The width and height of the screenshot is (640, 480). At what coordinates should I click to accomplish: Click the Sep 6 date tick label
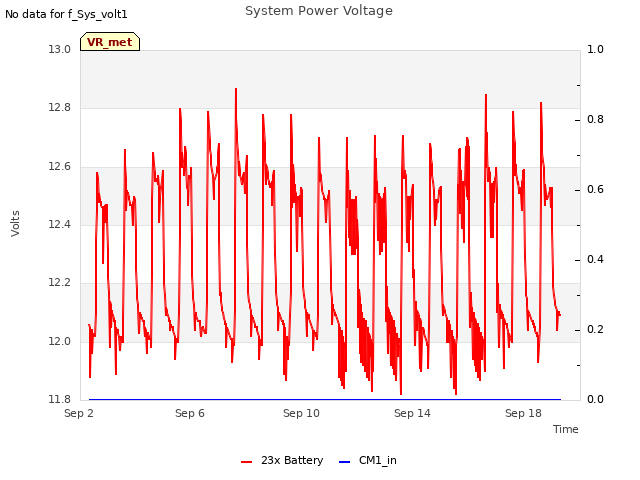click(x=190, y=413)
